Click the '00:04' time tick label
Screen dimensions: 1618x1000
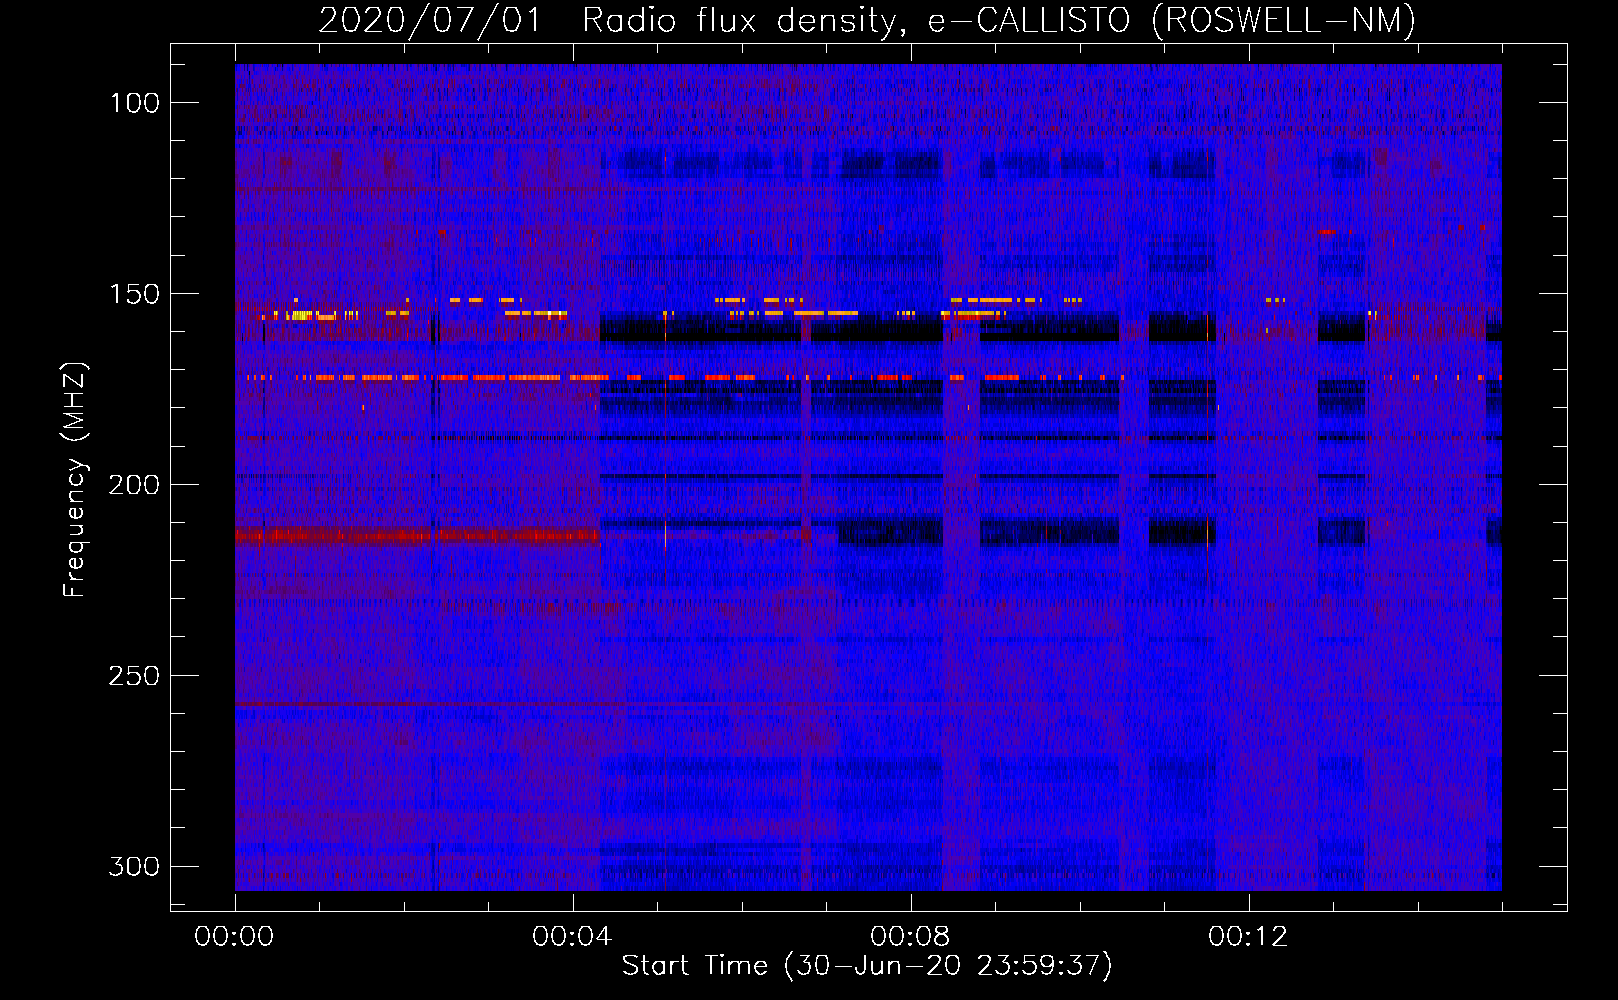[x=572, y=937]
